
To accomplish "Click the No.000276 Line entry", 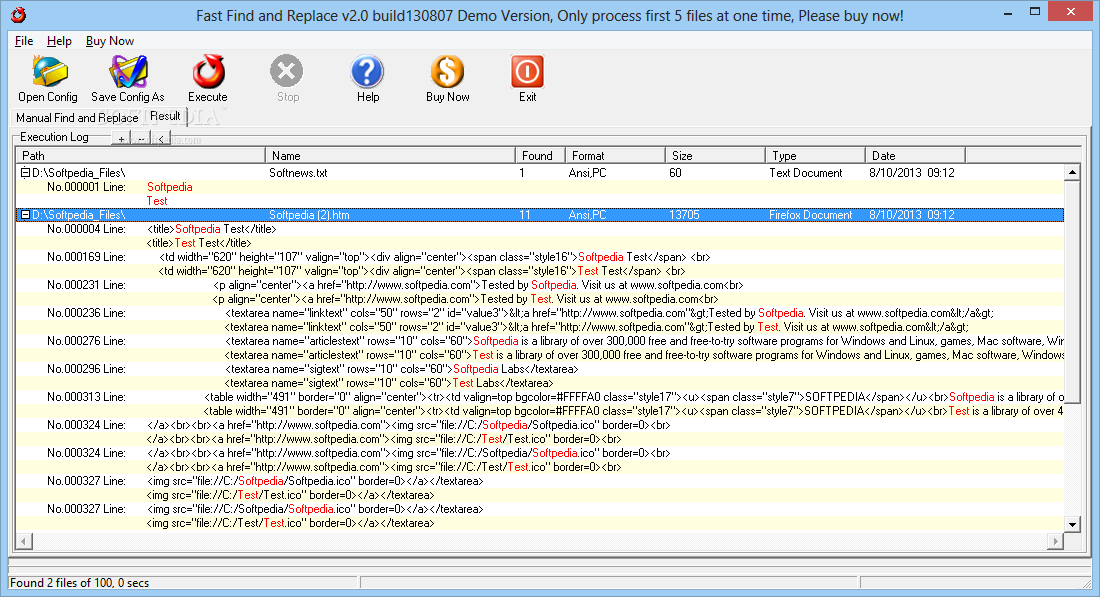I will click(86, 341).
